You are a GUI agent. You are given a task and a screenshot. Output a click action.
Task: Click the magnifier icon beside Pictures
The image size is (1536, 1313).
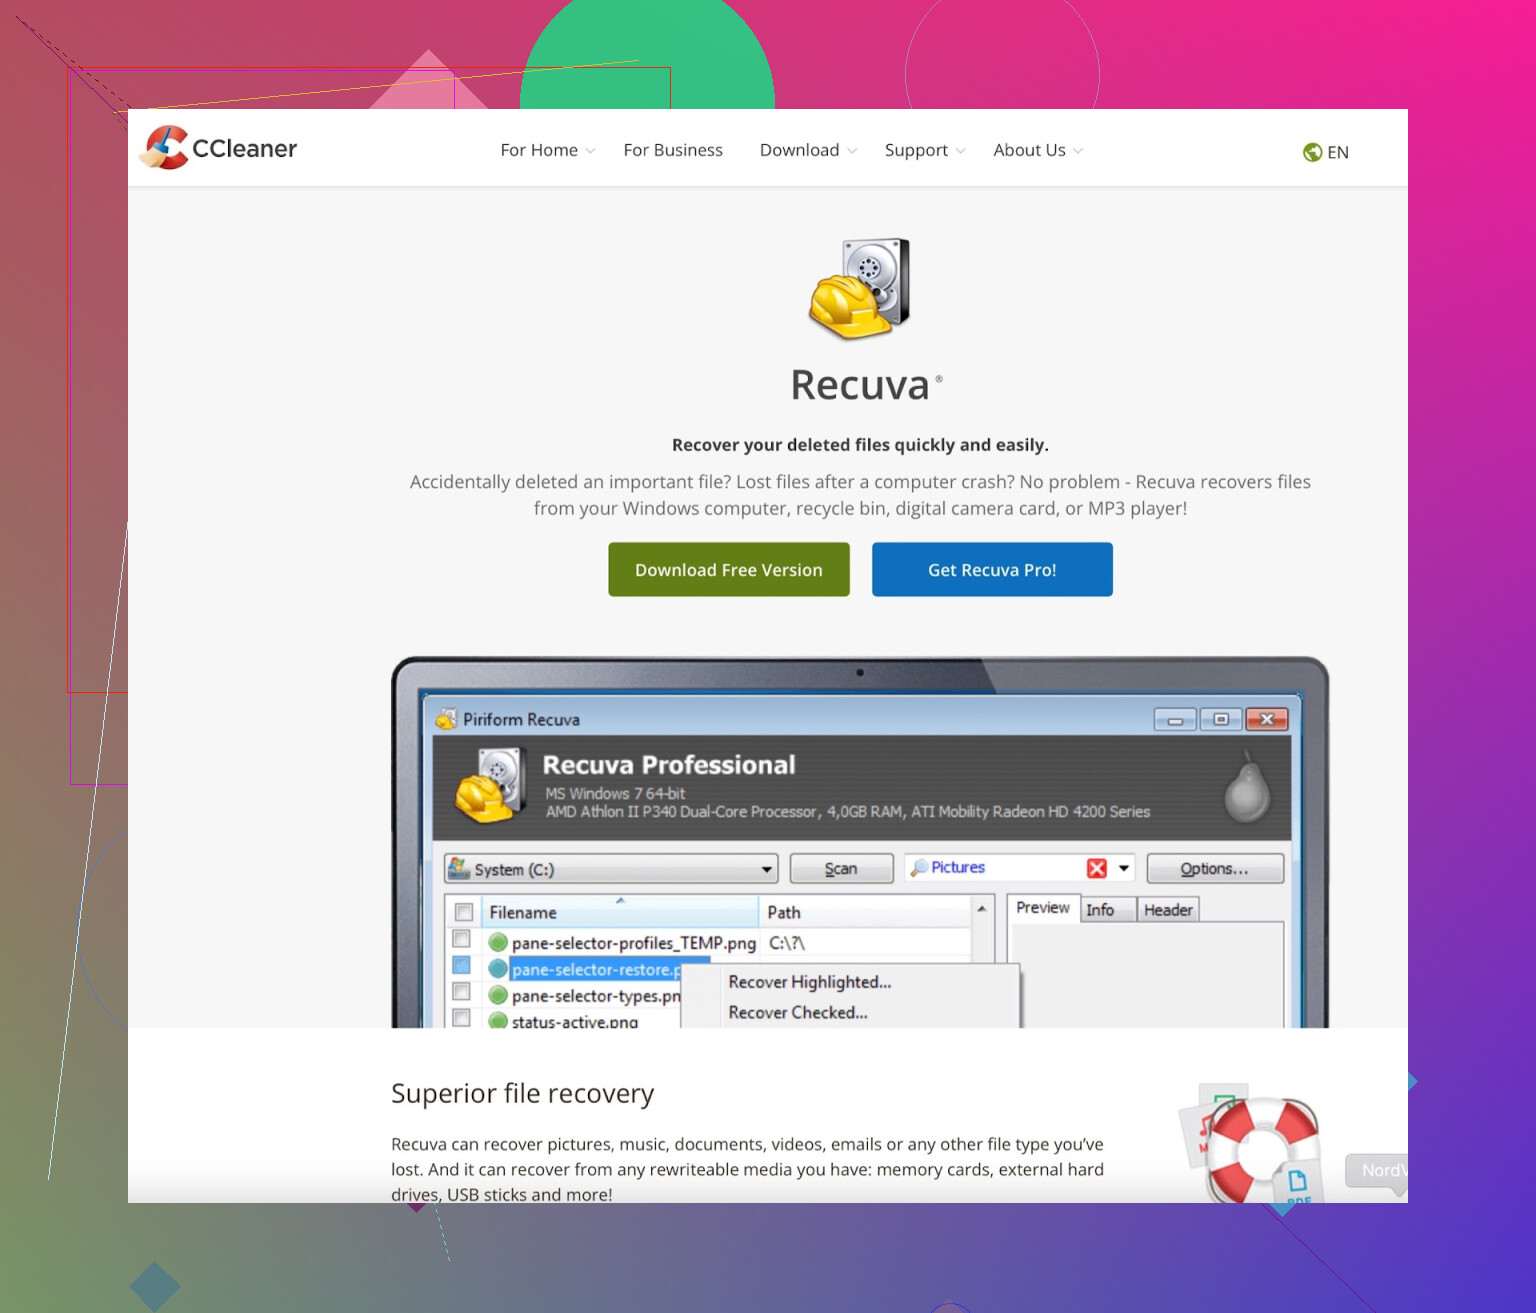click(x=919, y=867)
